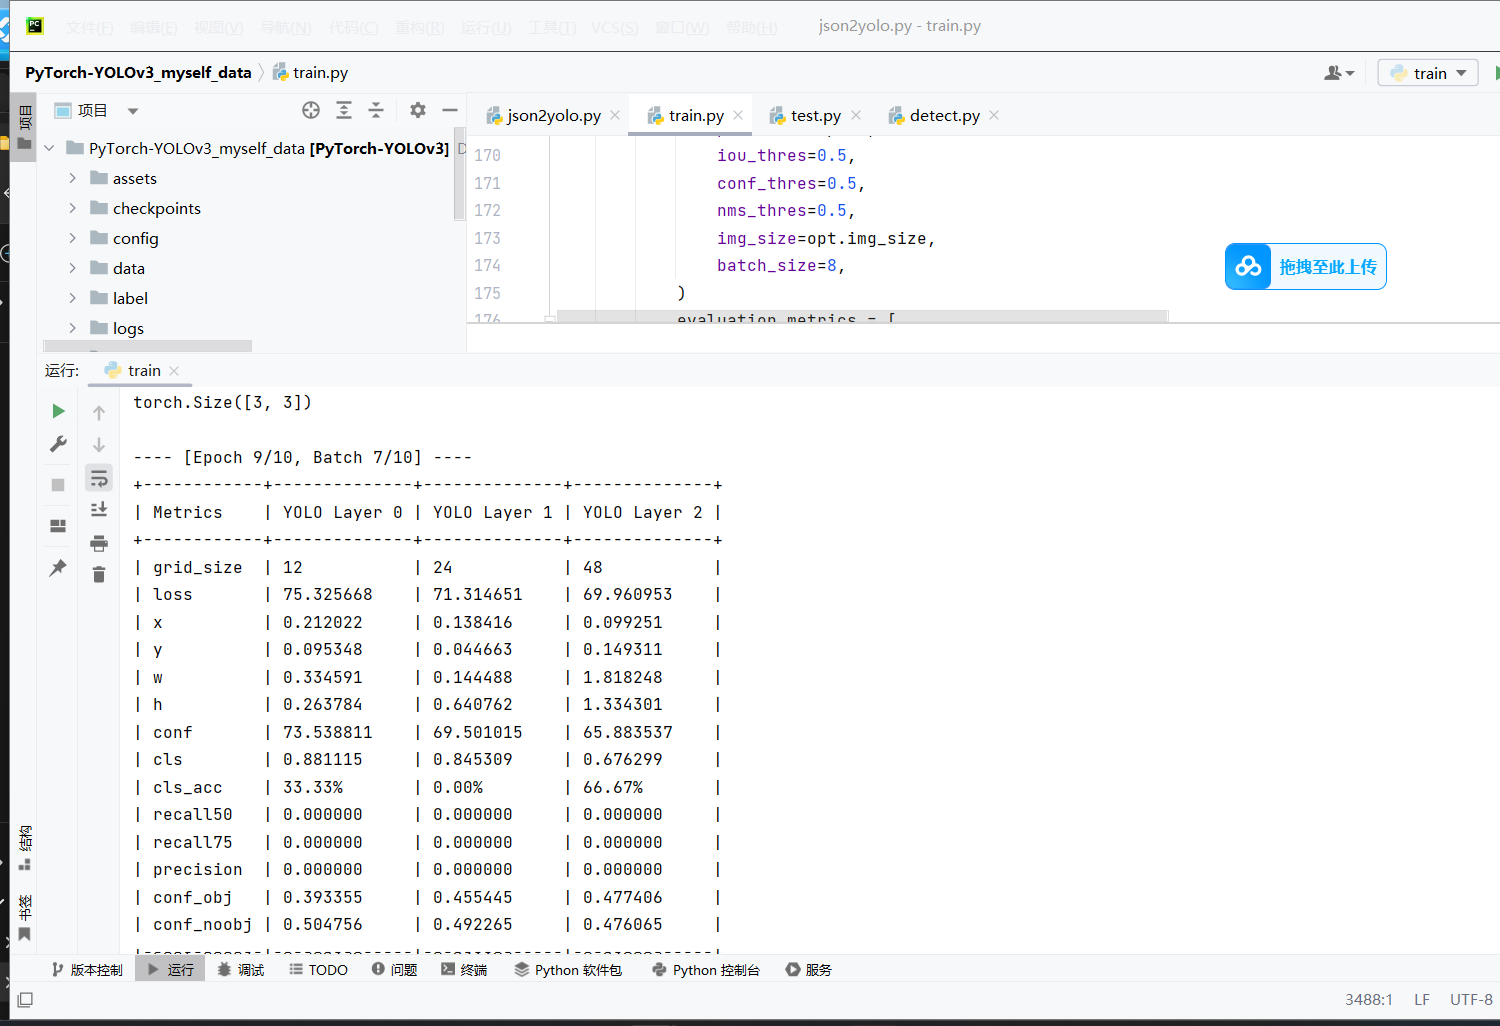Open the user account dropdown
The height and width of the screenshot is (1026, 1500).
click(1339, 73)
